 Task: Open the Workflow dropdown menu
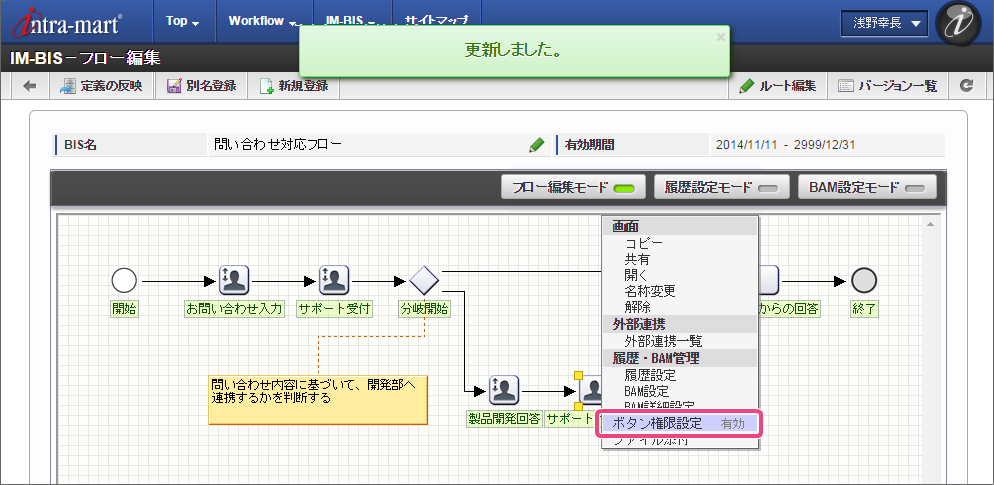[x=264, y=21]
